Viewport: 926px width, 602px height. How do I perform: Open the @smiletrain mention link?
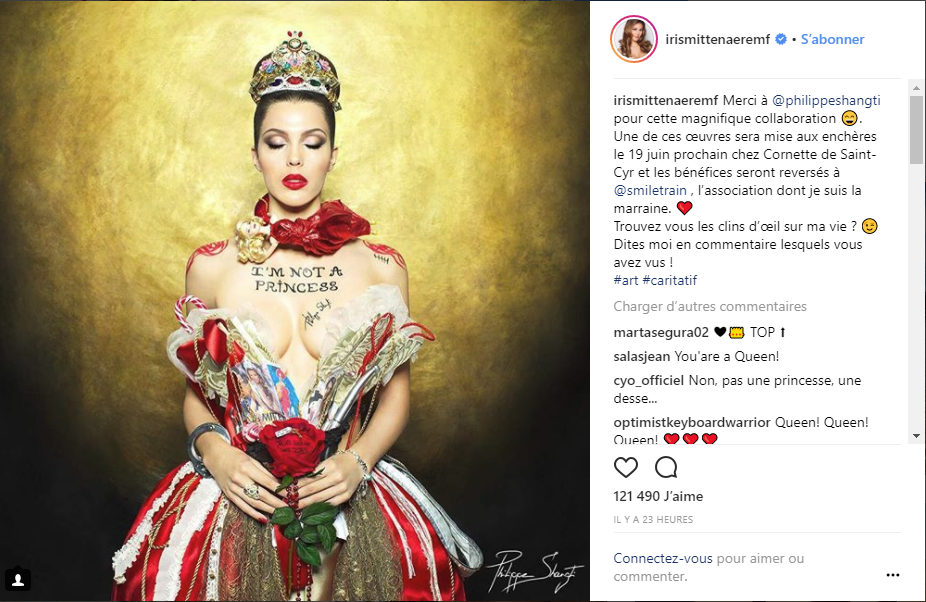point(650,190)
